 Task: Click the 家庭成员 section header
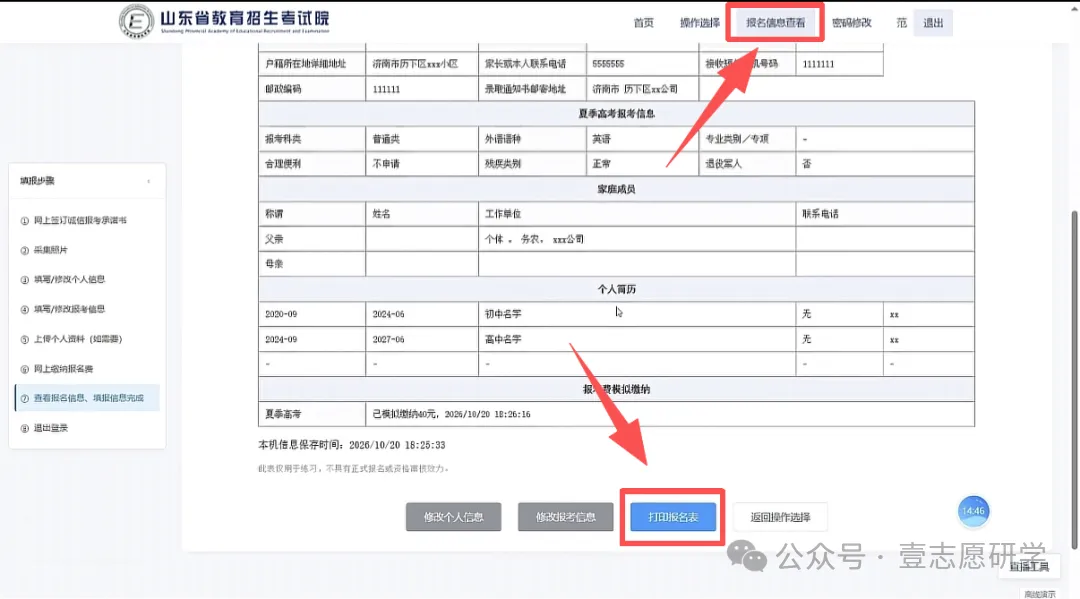tap(616, 189)
